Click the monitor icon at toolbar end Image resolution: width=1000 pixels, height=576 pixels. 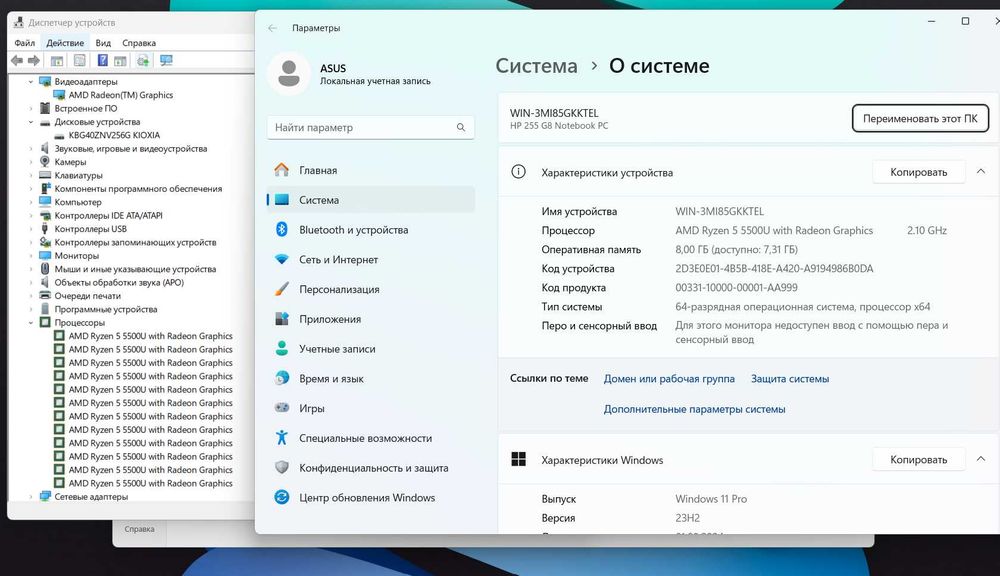click(166, 60)
